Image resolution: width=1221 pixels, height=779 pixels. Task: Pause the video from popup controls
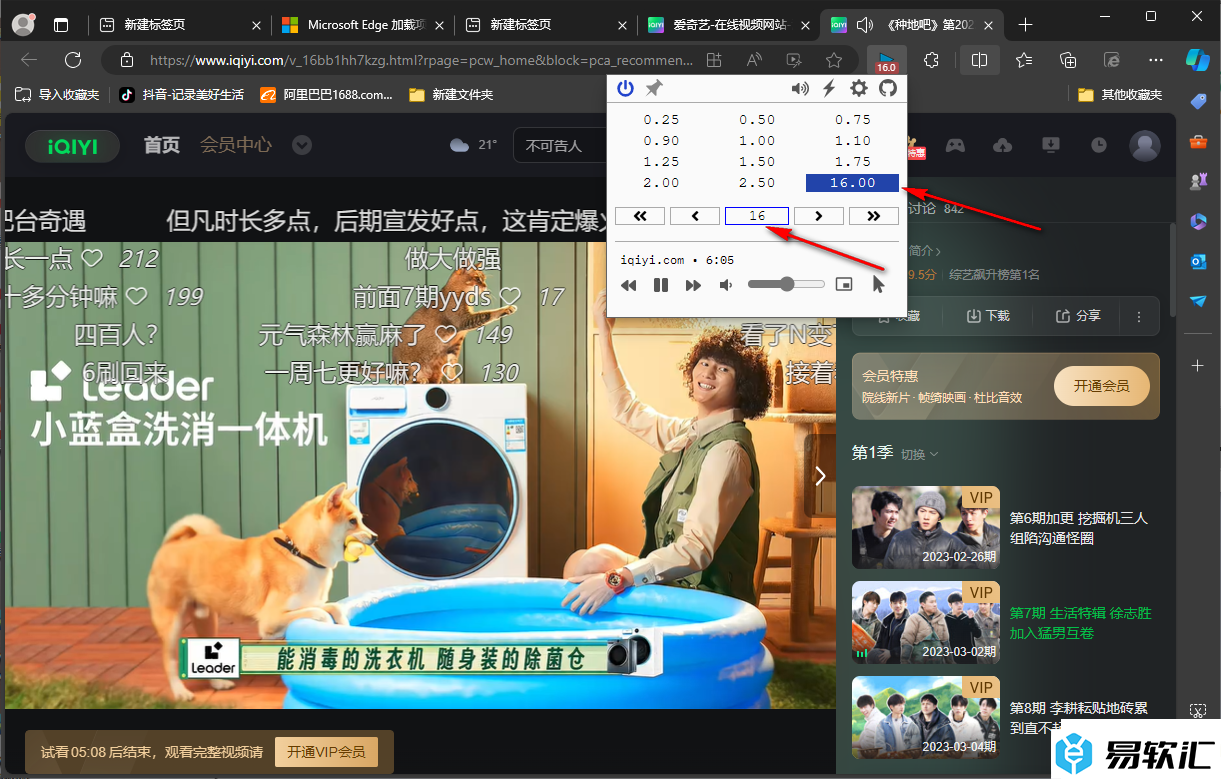coord(661,285)
